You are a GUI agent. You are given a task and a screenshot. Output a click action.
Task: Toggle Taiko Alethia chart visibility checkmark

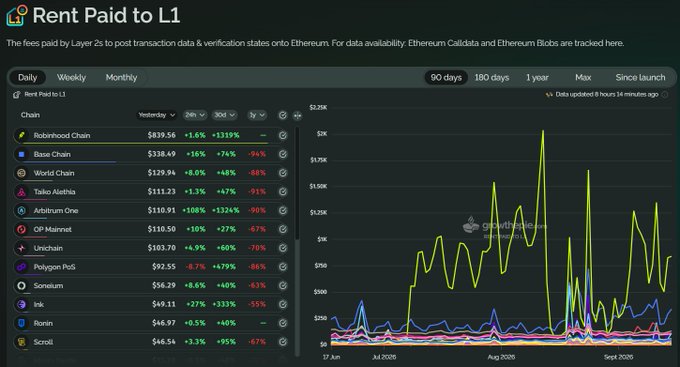283,192
